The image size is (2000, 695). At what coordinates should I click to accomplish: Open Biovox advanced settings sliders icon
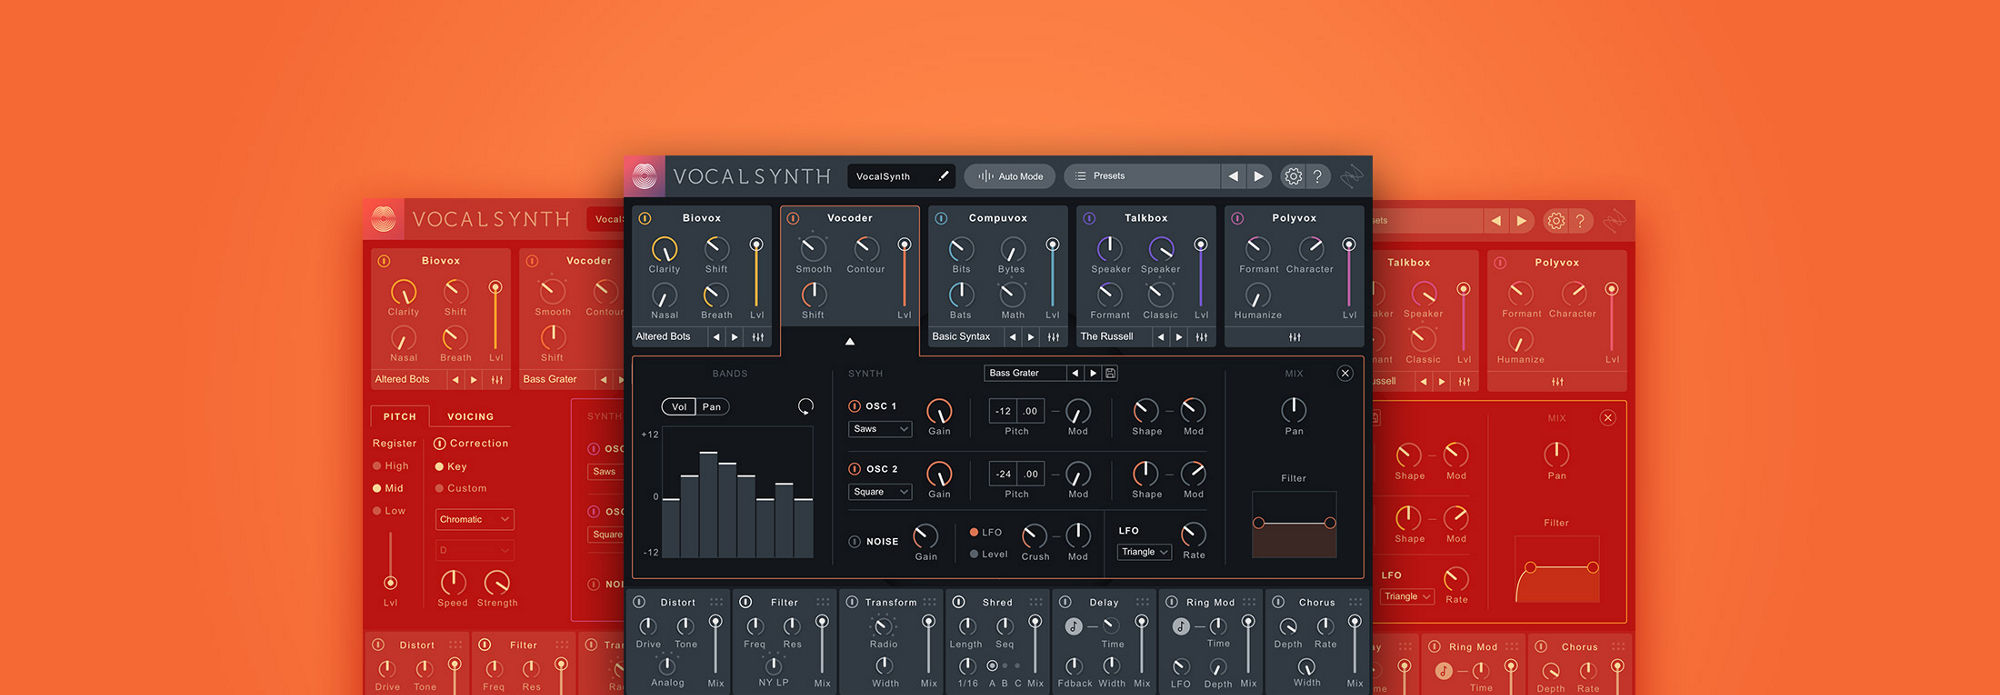(x=758, y=337)
